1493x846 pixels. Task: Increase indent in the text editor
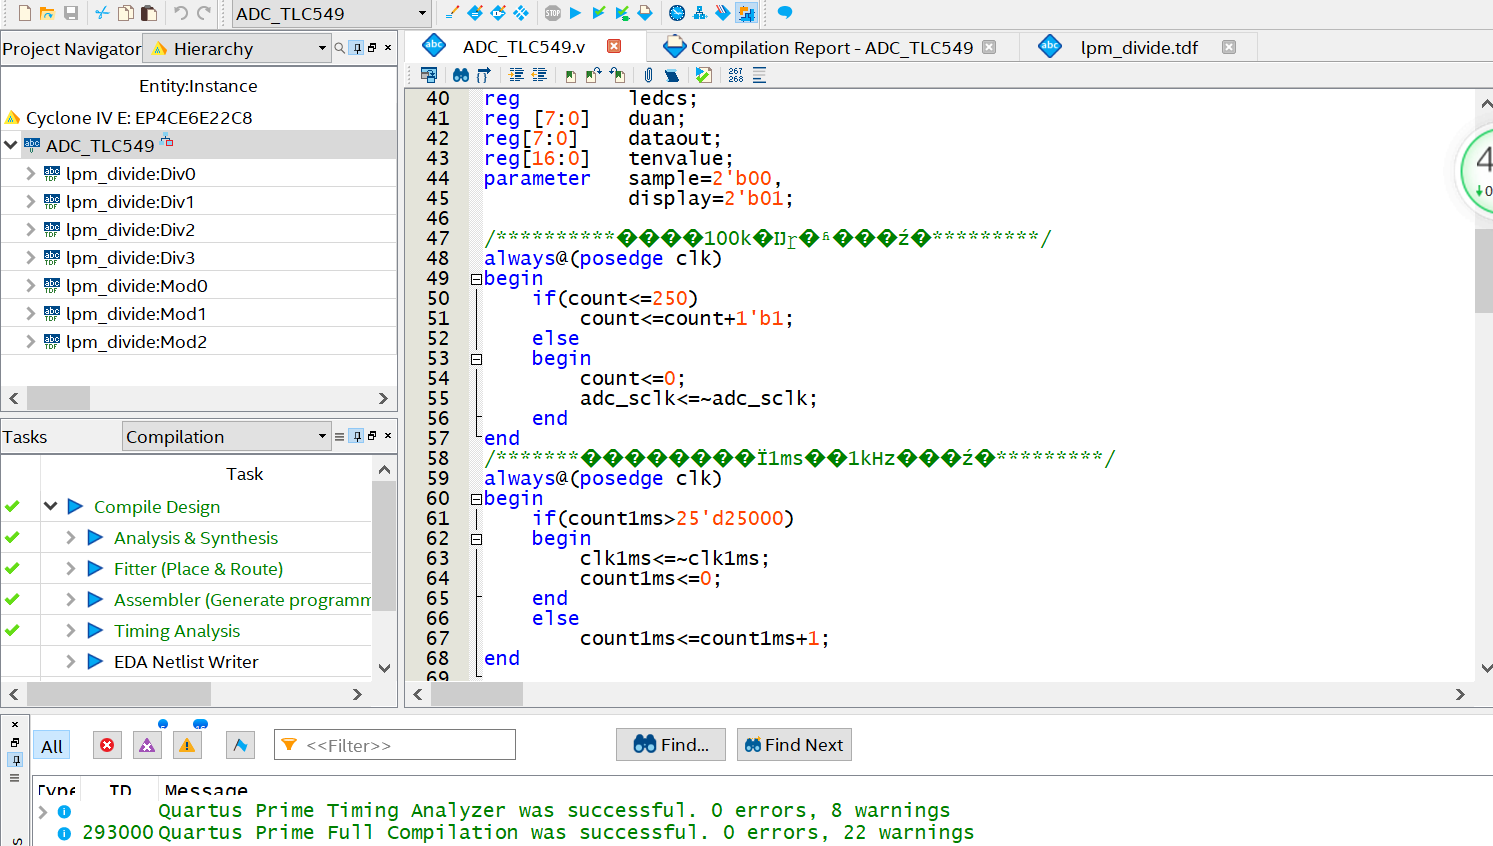tap(516, 75)
